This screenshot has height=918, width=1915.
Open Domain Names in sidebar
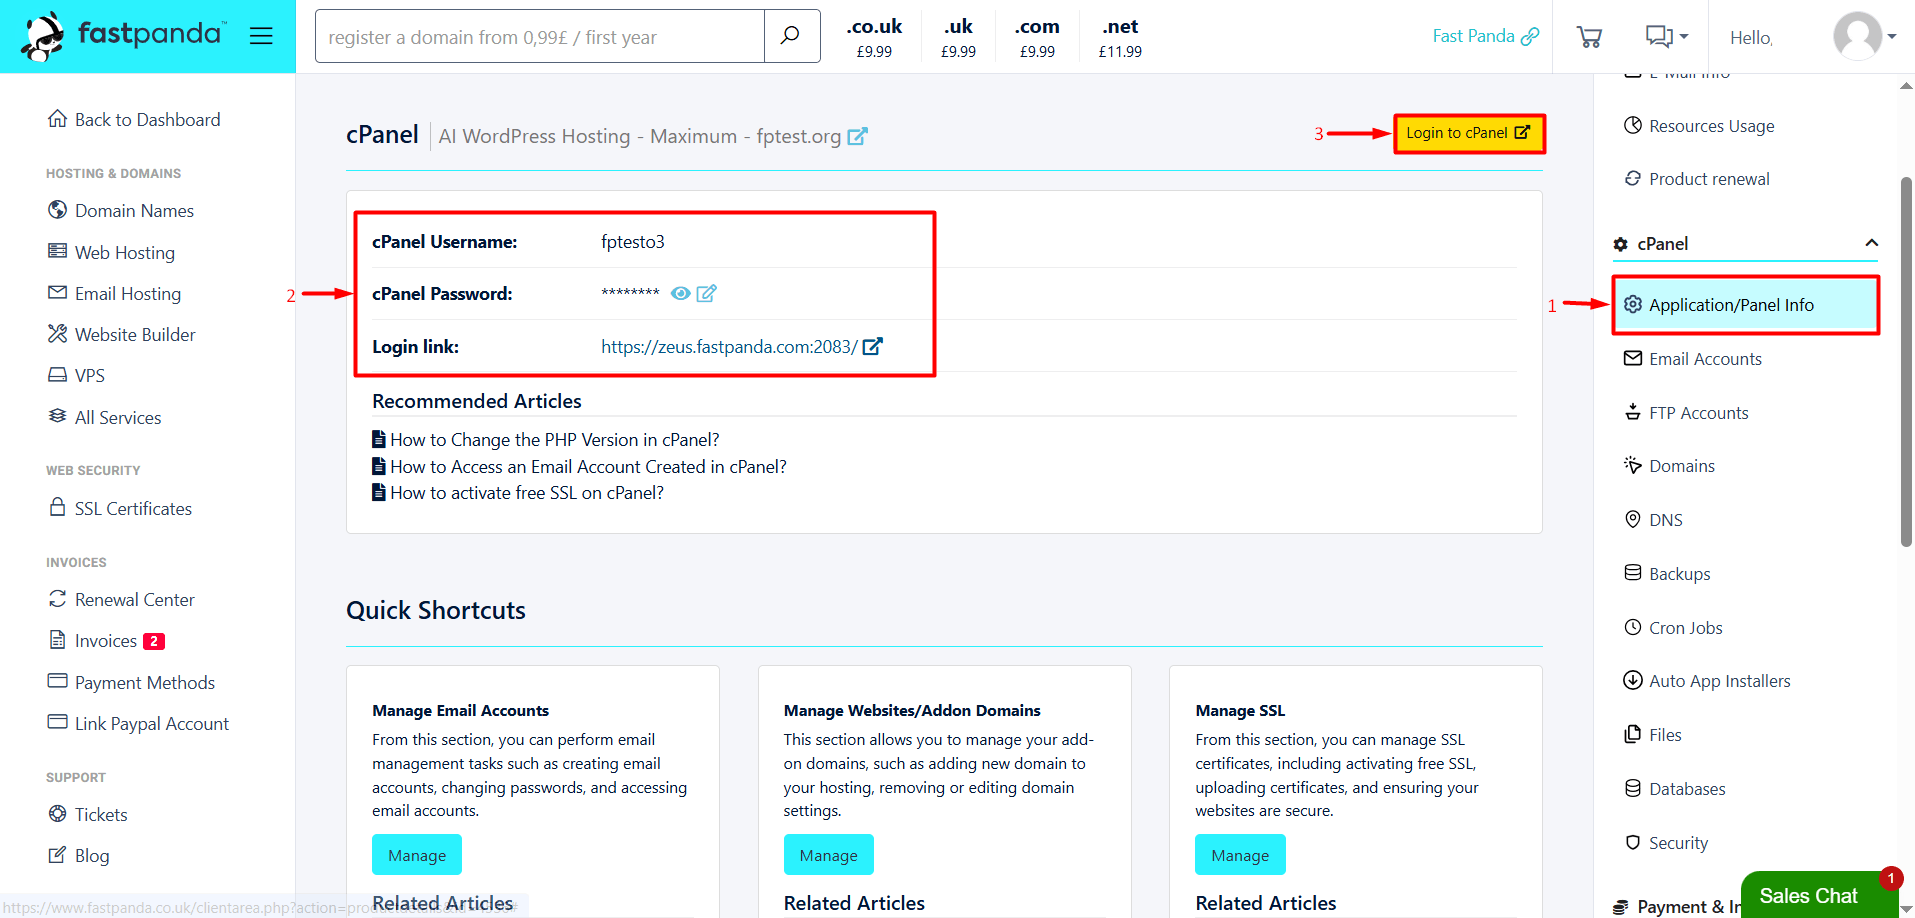click(x=121, y=210)
